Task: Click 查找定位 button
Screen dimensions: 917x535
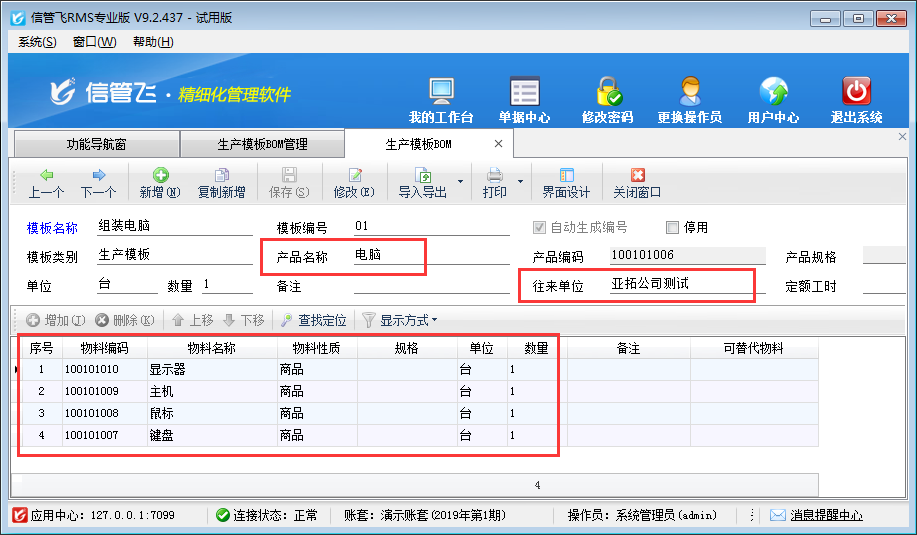Action: (313, 320)
